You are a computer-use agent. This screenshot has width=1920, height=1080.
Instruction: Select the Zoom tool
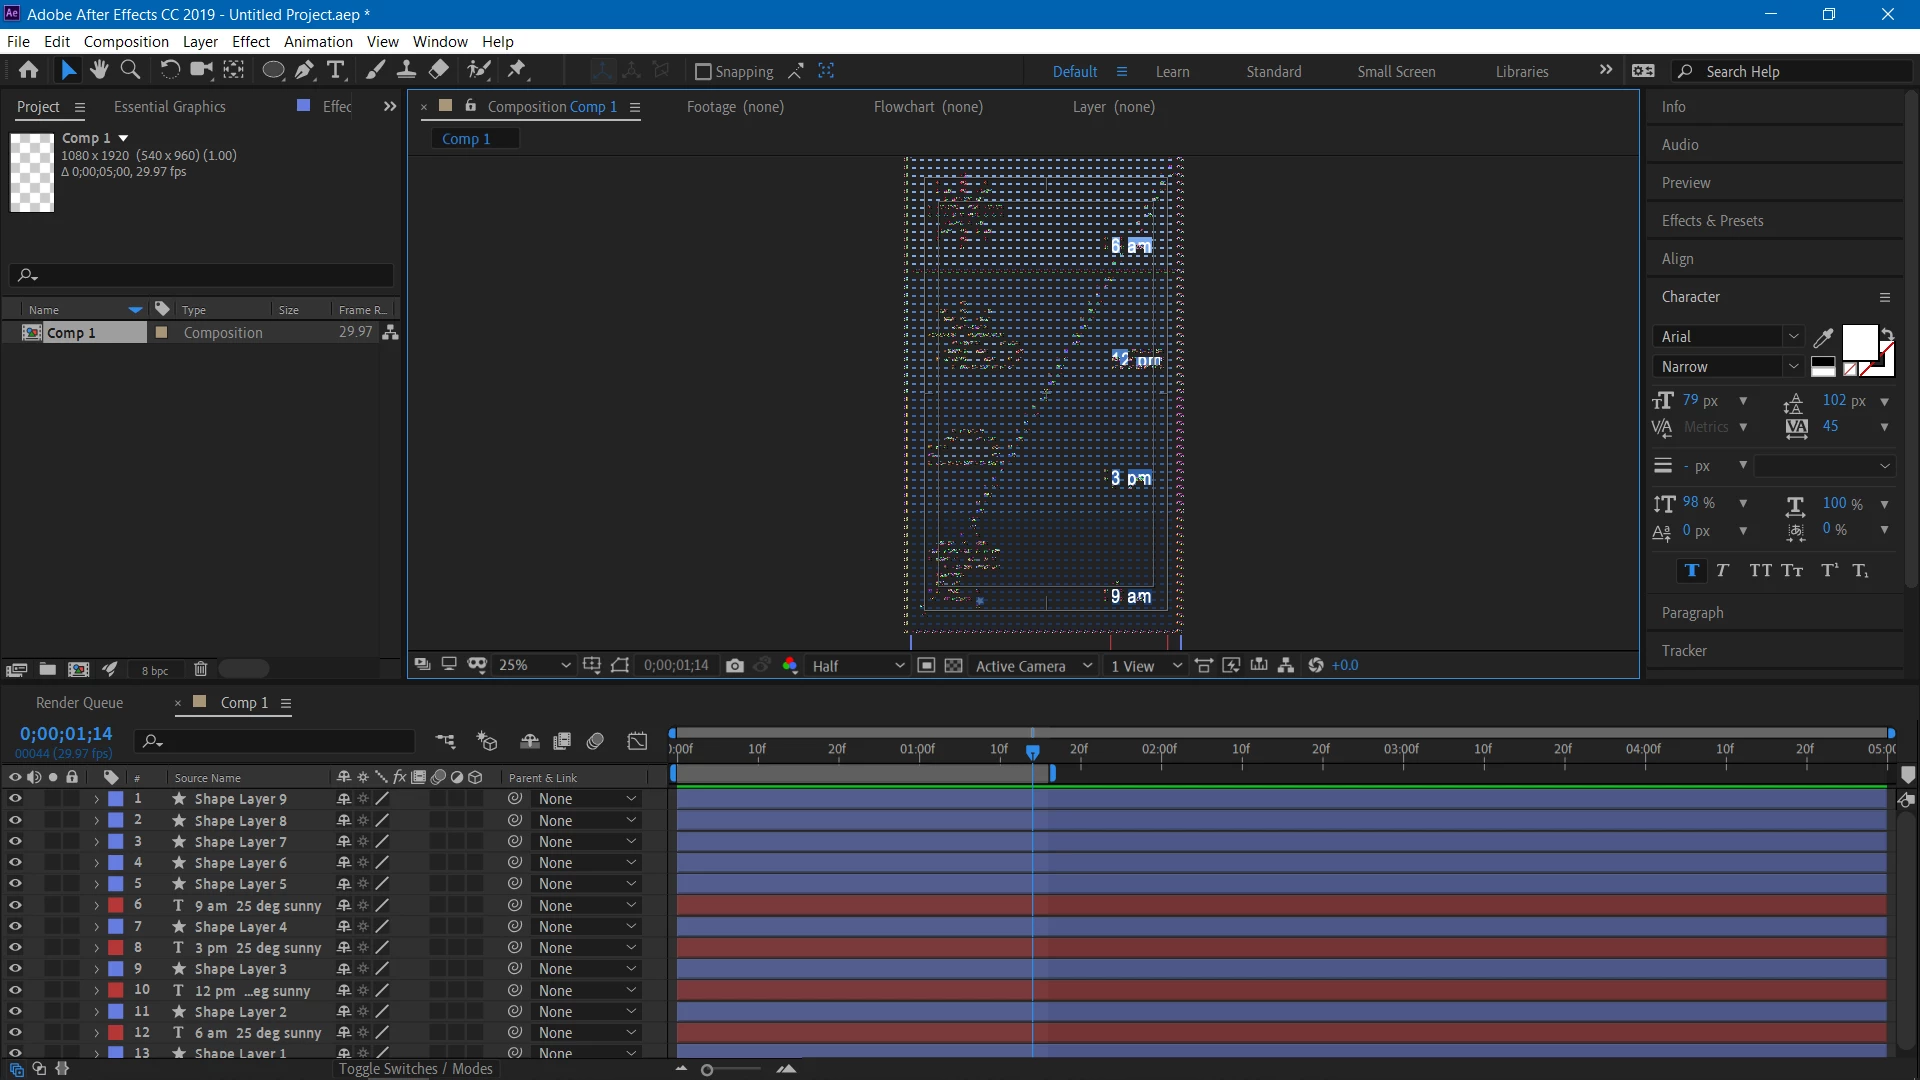tap(130, 70)
